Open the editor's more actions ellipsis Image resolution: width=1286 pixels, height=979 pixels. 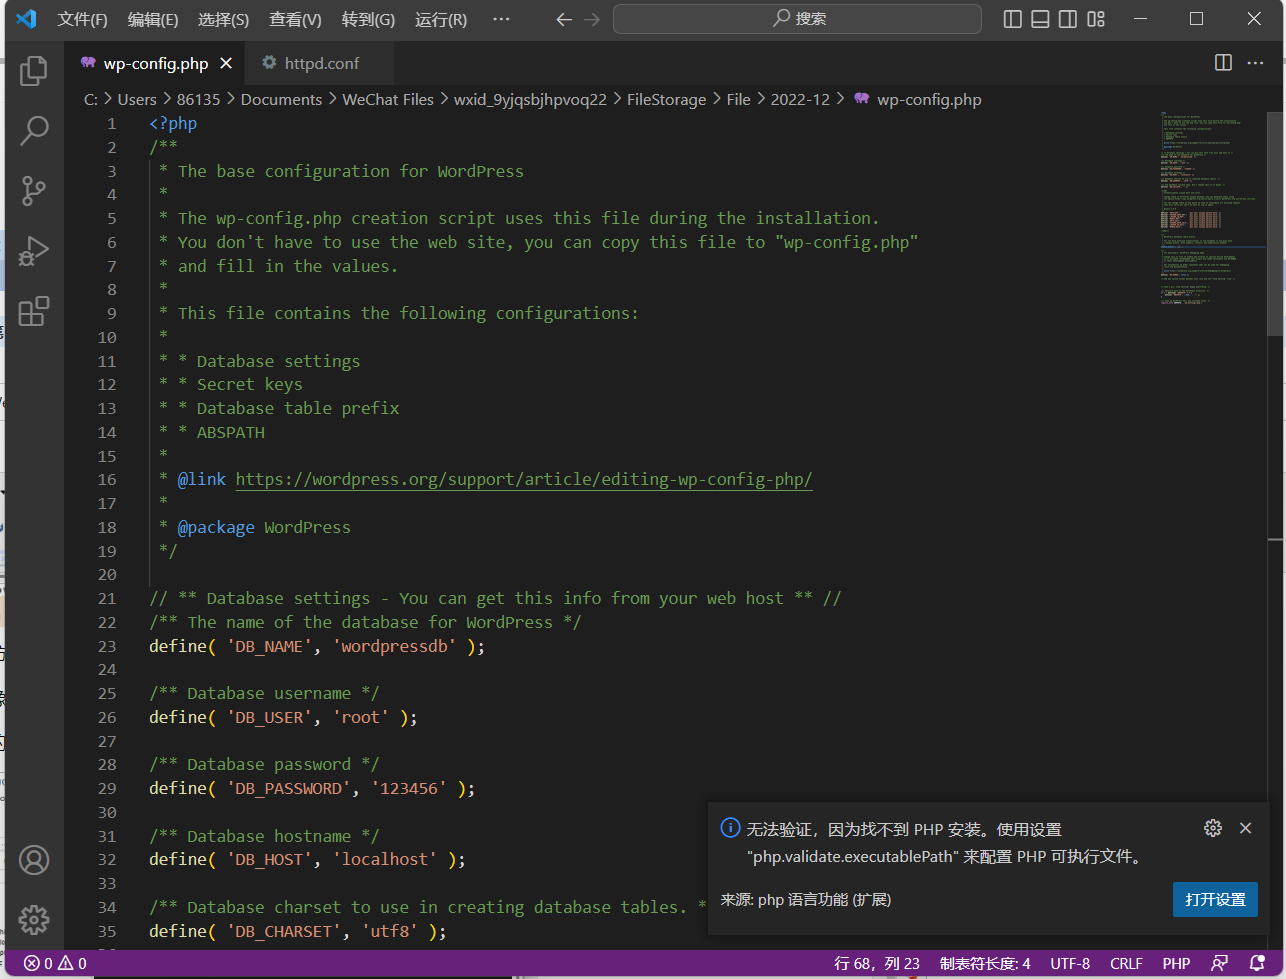coord(1255,63)
